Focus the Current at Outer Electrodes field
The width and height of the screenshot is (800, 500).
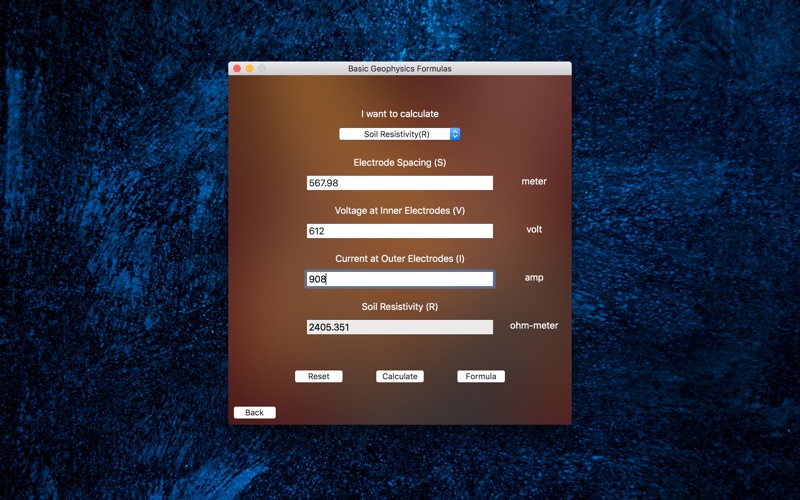coord(399,279)
